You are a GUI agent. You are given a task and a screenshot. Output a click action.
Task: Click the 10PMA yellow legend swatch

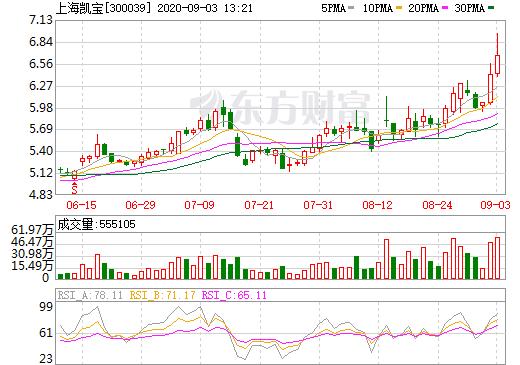(399, 7)
